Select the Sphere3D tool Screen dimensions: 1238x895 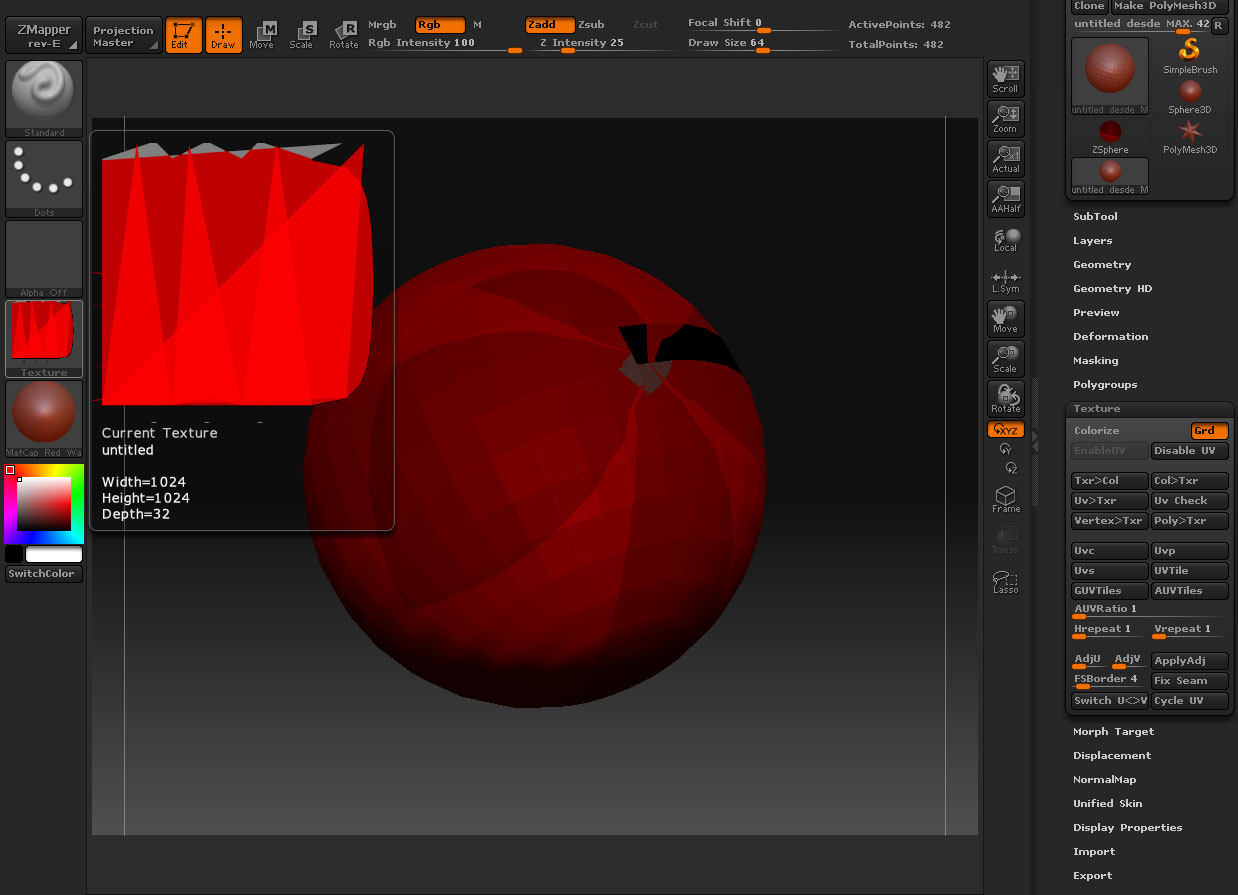coord(1190,96)
